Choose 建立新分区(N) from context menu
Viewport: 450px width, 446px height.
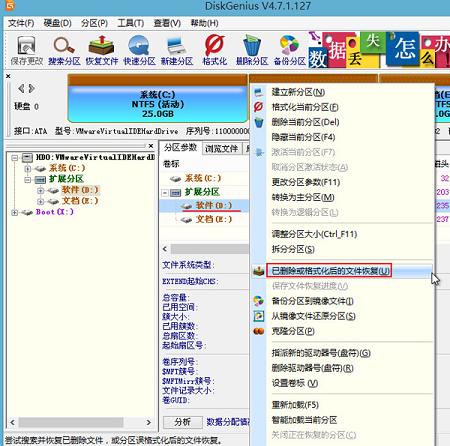coord(343,92)
